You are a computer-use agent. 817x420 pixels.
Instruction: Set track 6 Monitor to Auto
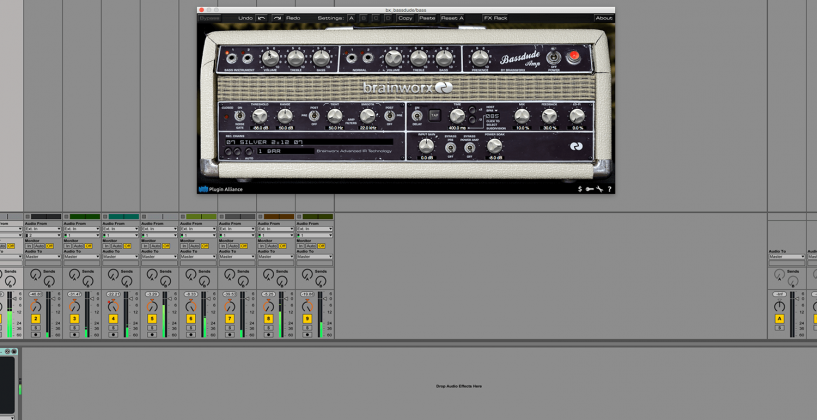(x=193, y=246)
